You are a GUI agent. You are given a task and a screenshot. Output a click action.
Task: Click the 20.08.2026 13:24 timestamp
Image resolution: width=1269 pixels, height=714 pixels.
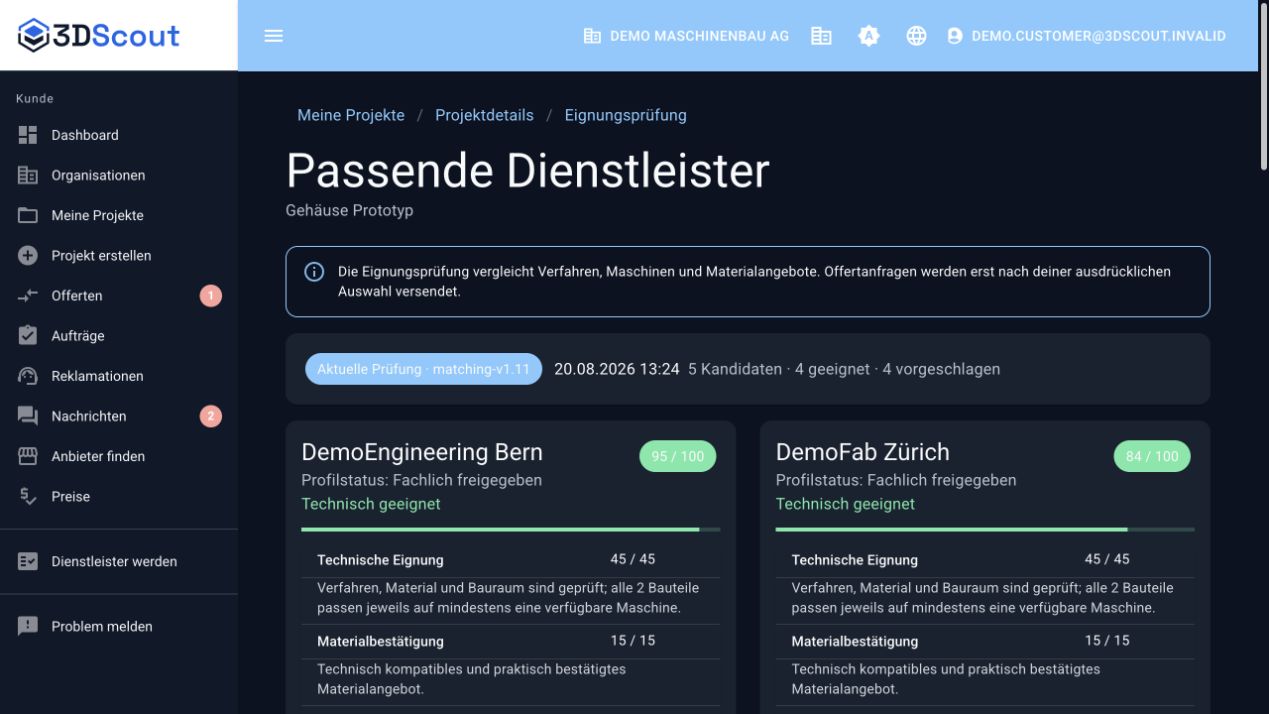coord(617,369)
